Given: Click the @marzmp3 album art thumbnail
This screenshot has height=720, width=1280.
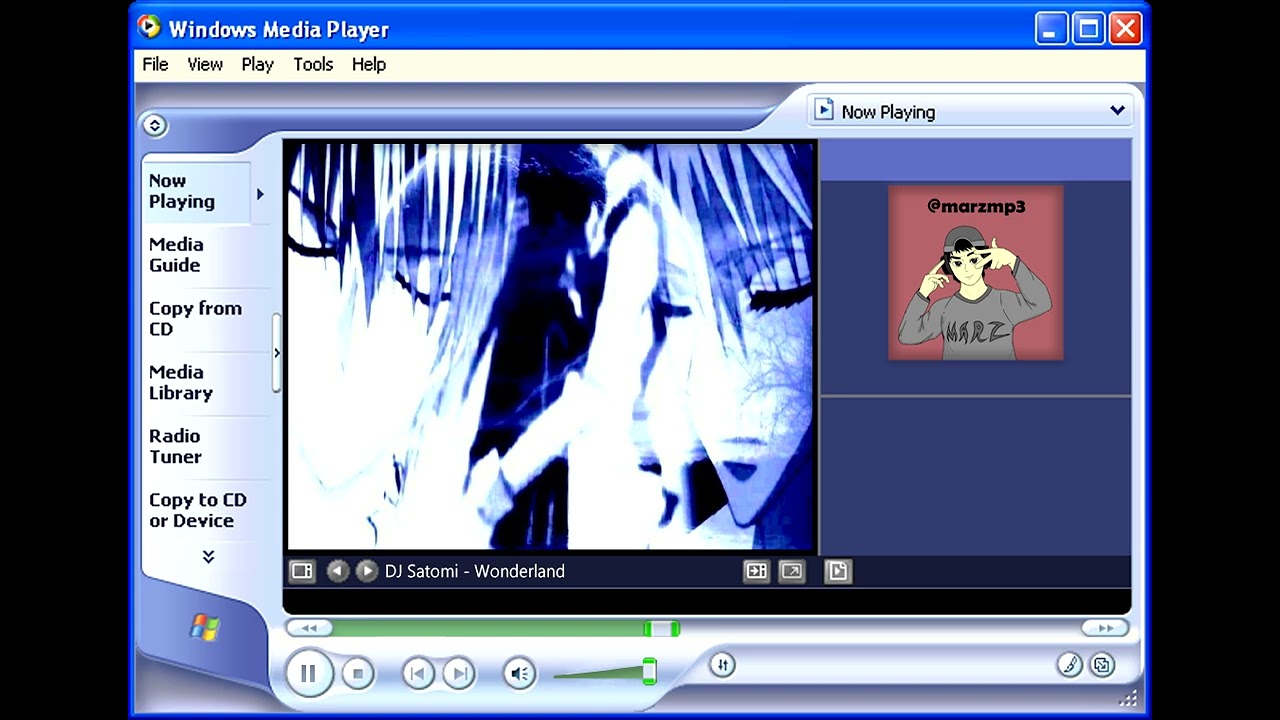Looking at the screenshot, I should tap(976, 272).
